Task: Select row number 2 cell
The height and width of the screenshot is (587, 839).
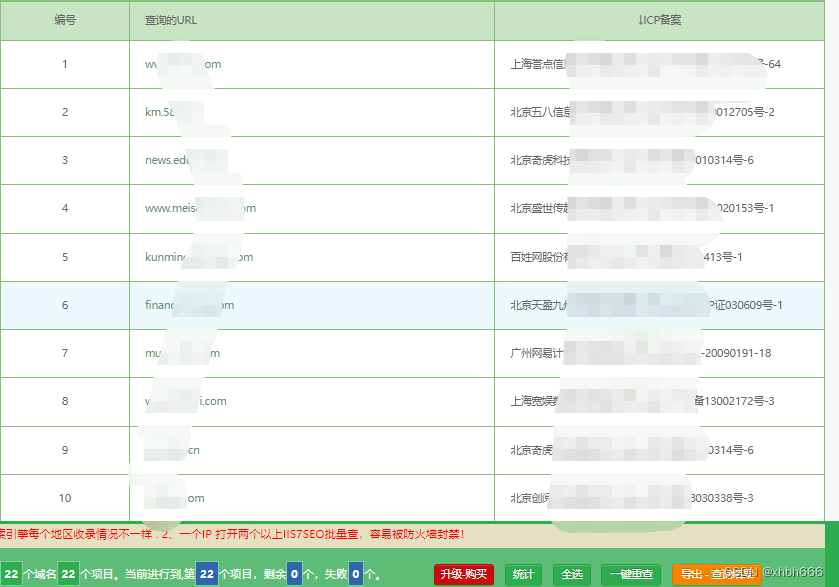Action: [x=65, y=112]
